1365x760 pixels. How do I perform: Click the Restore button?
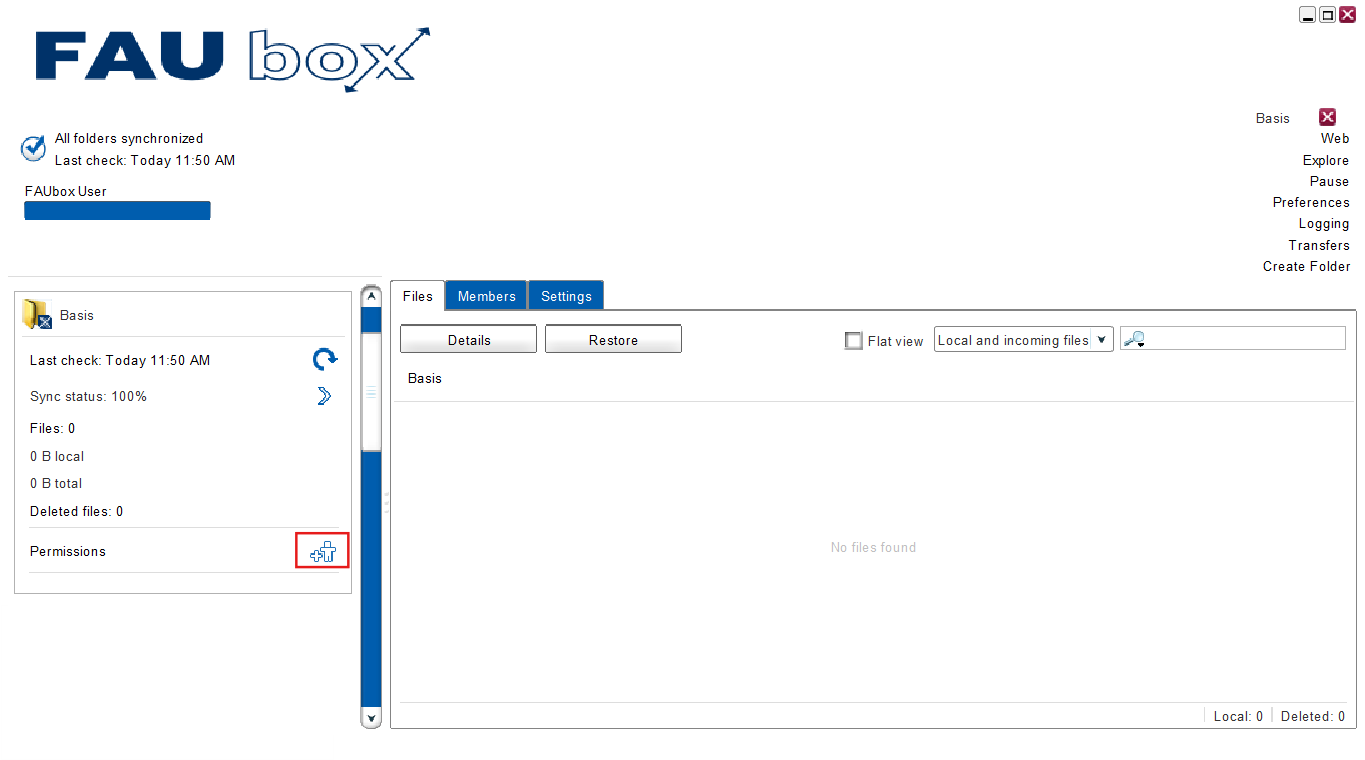tap(613, 340)
